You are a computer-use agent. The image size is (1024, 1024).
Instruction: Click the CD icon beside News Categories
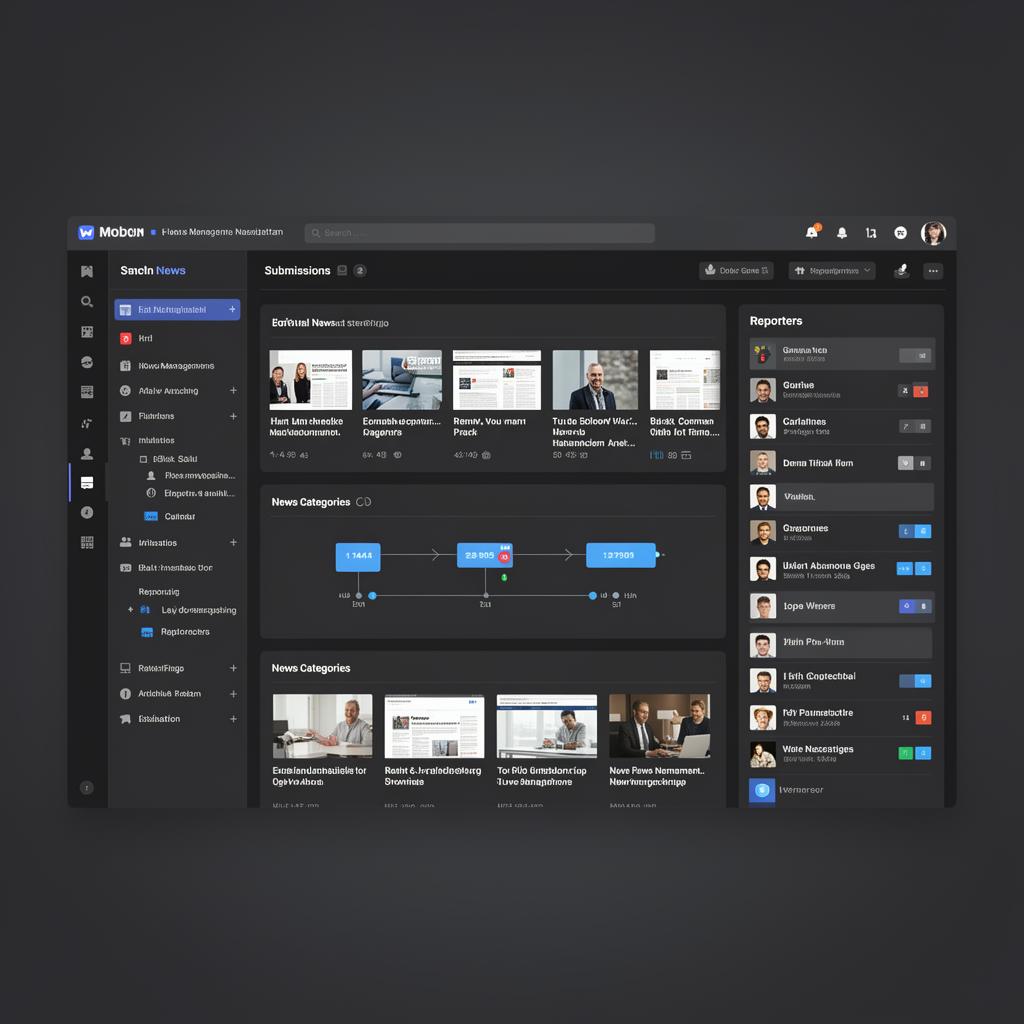coord(364,502)
